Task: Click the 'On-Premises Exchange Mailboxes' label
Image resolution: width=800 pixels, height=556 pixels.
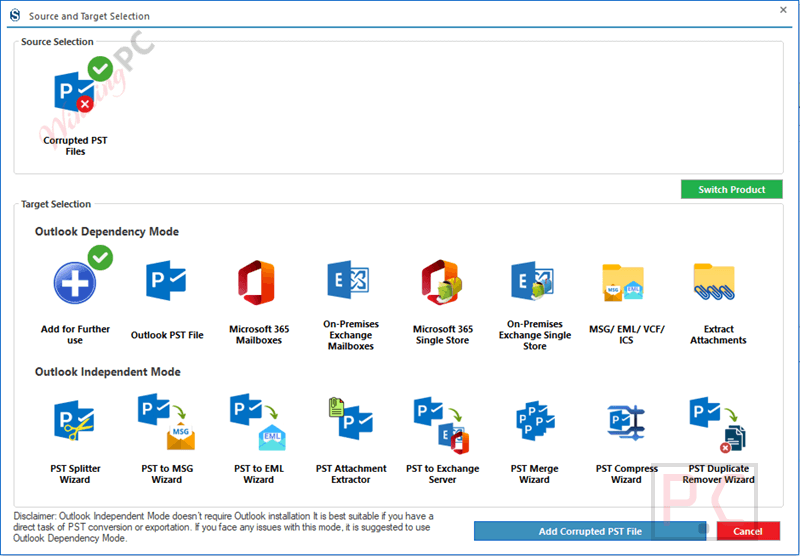Action: [351, 335]
